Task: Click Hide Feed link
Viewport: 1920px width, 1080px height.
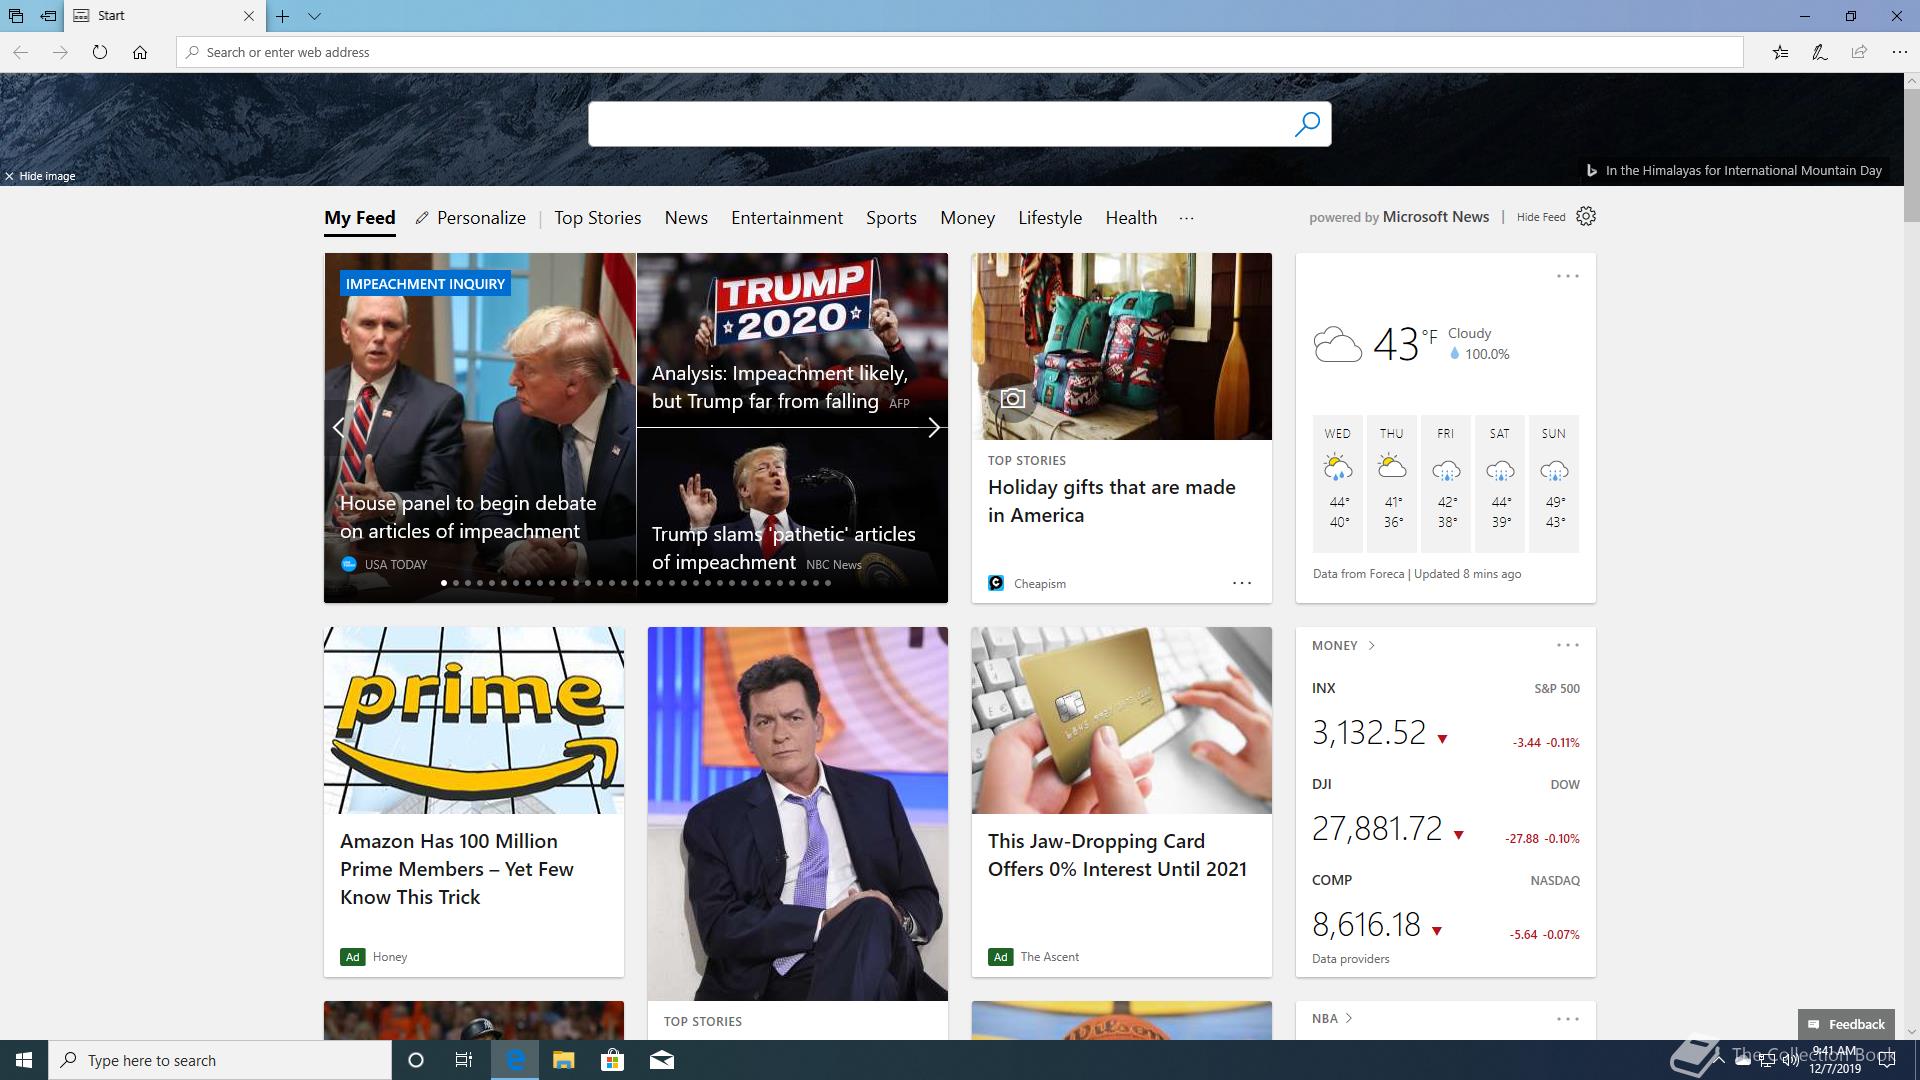Action: 1541,217
